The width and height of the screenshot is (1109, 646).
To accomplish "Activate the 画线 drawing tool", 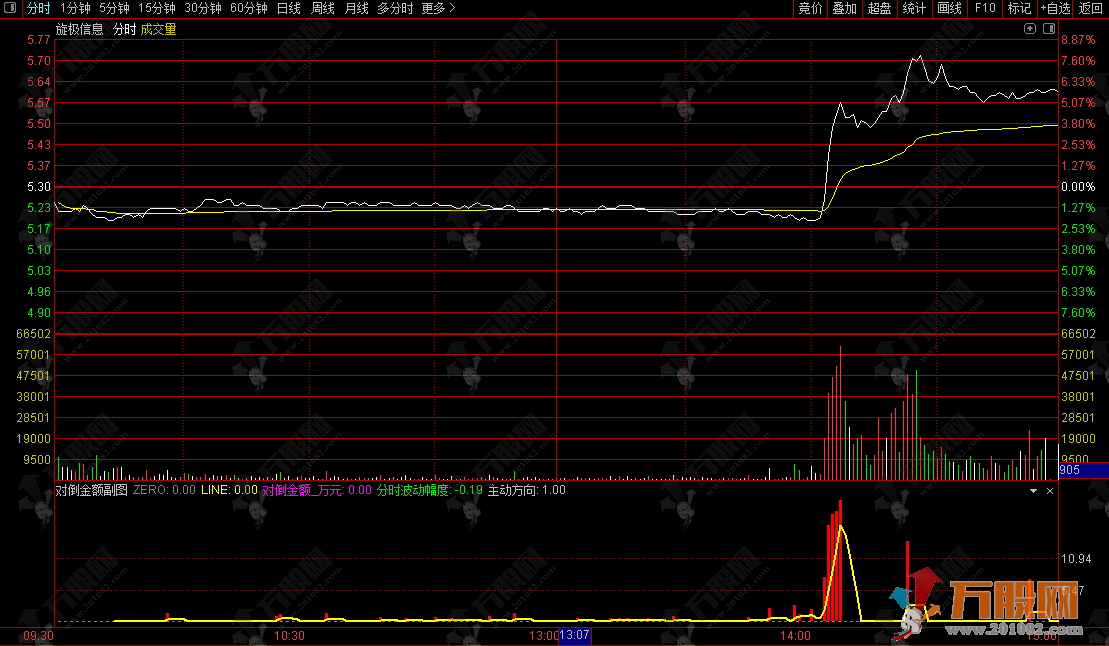I will (x=950, y=8).
